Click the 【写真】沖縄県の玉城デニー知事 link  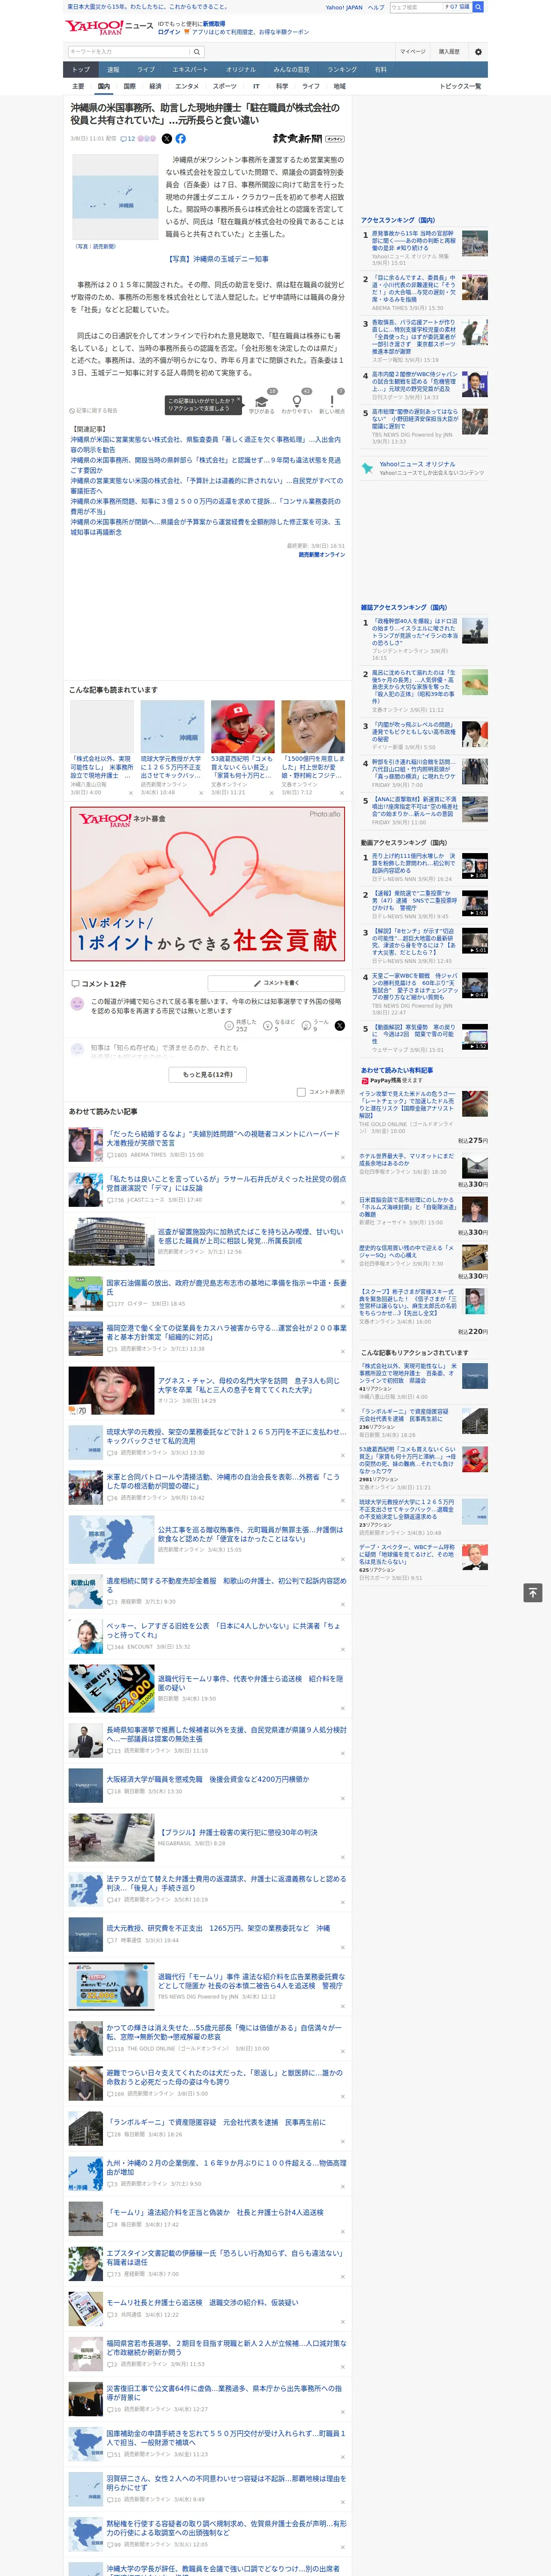(x=218, y=259)
